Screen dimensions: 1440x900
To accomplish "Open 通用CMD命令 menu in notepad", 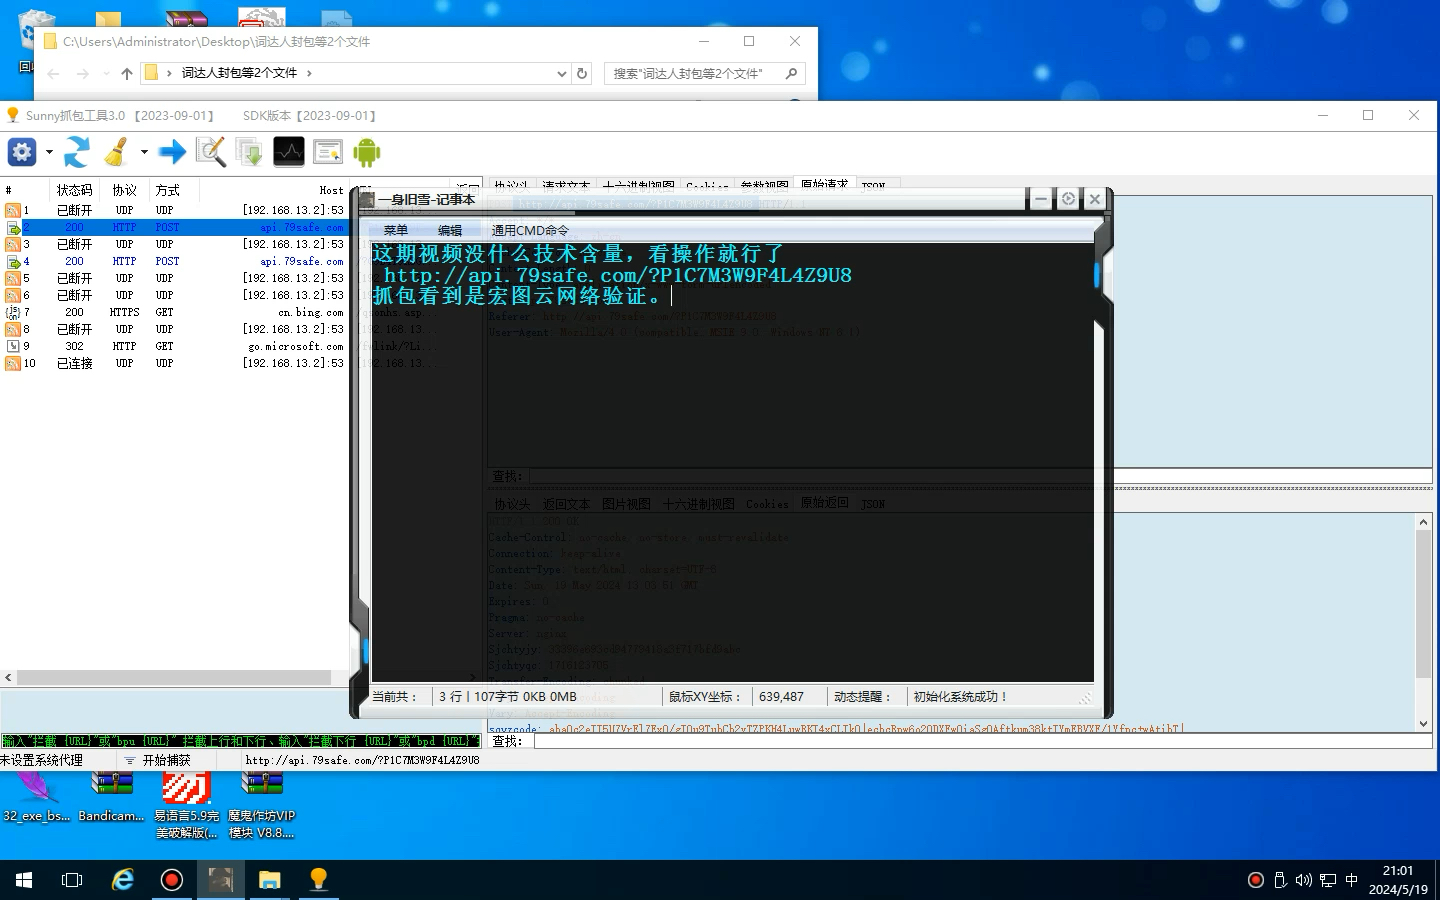I will (530, 230).
